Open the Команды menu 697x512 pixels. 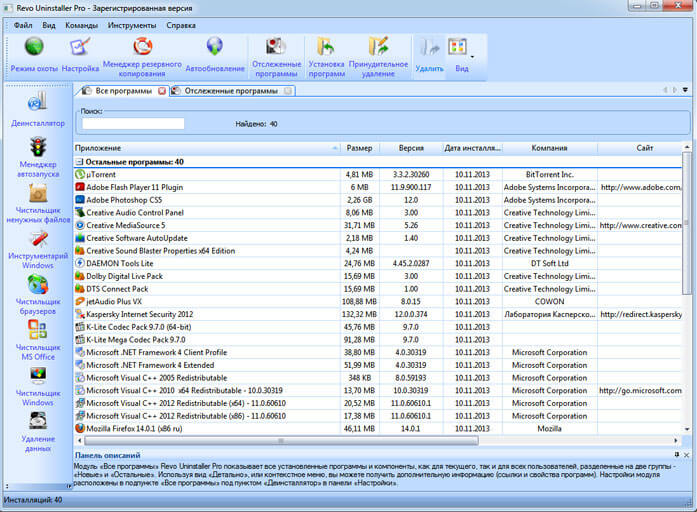81,25
